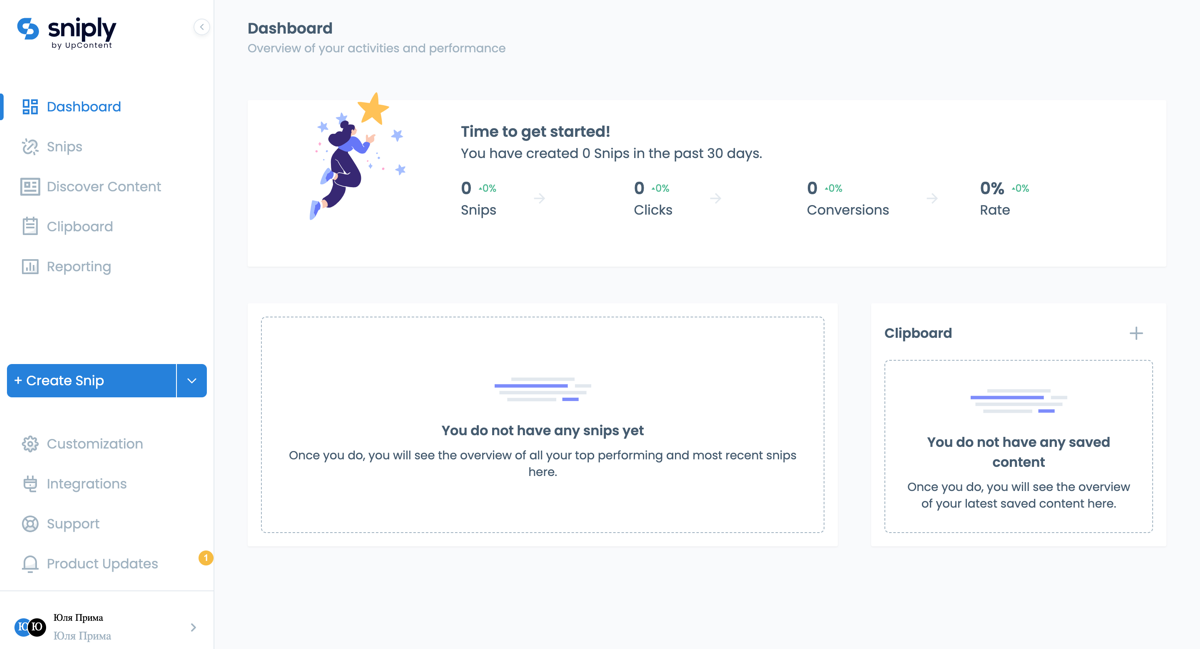
Task: Open Discover Content from the sidebar icon
Action: [31, 186]
